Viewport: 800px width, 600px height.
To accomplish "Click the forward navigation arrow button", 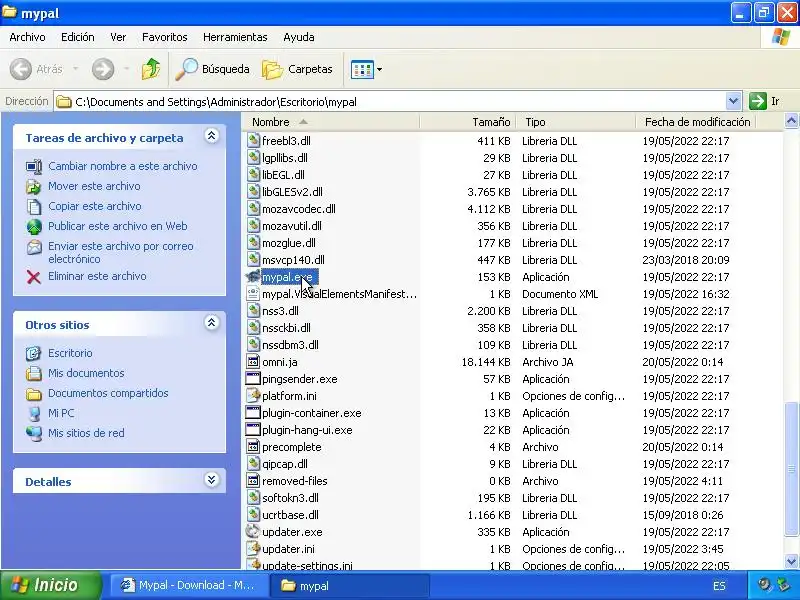I will [103, 69].
